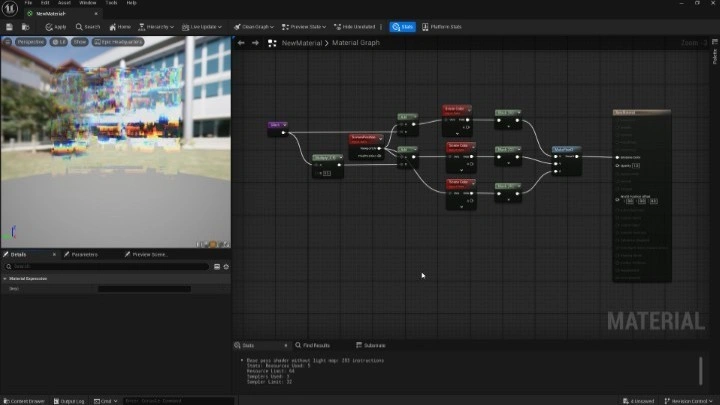Navigate back in the graph history
The height and width of the screenshot is (405, 720).
(x=241, y=43)
